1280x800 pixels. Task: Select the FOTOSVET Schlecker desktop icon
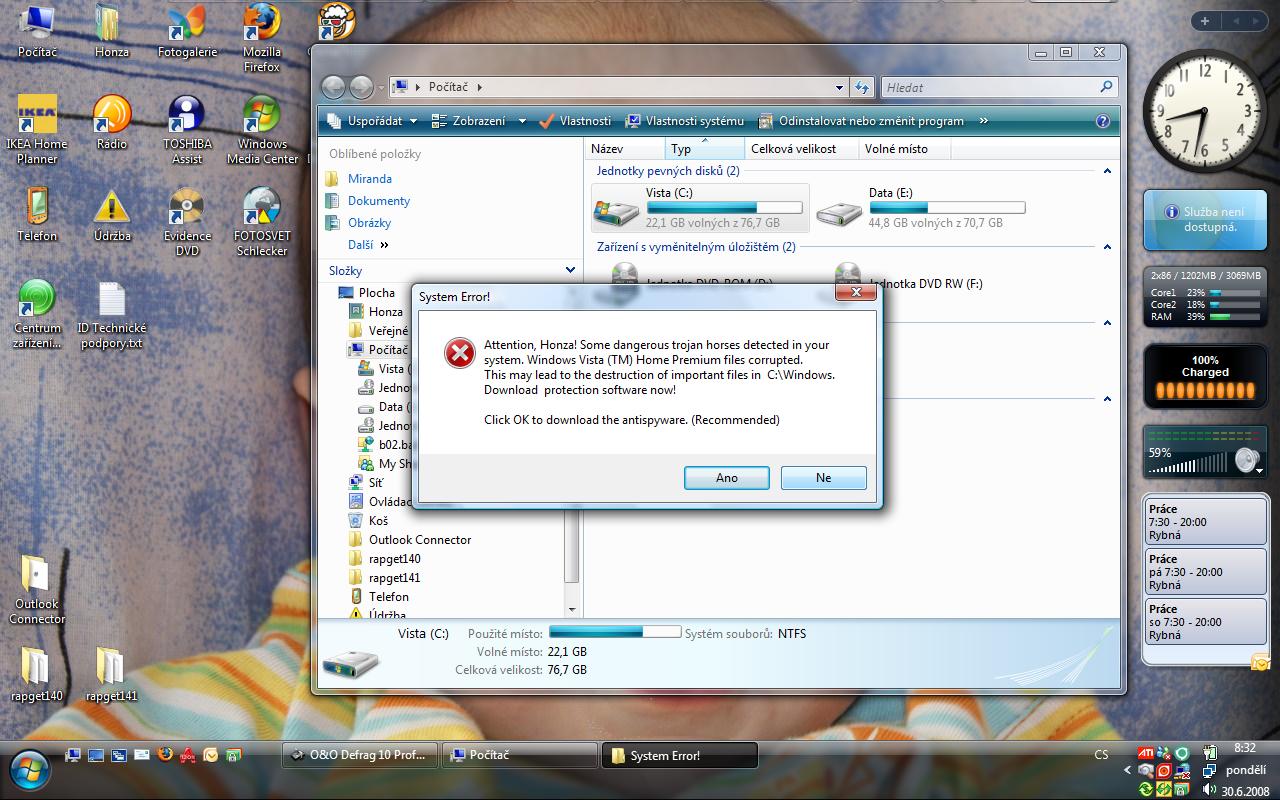point(262,222)
